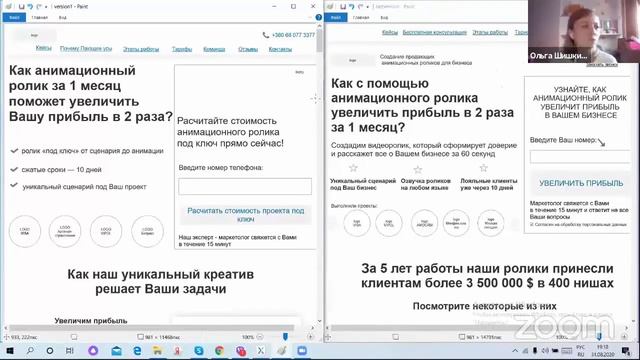Open the Файл menu in right Paint window
Image resolution: width=640 pixels, height=360 pixels.
[x=336, y=18]
